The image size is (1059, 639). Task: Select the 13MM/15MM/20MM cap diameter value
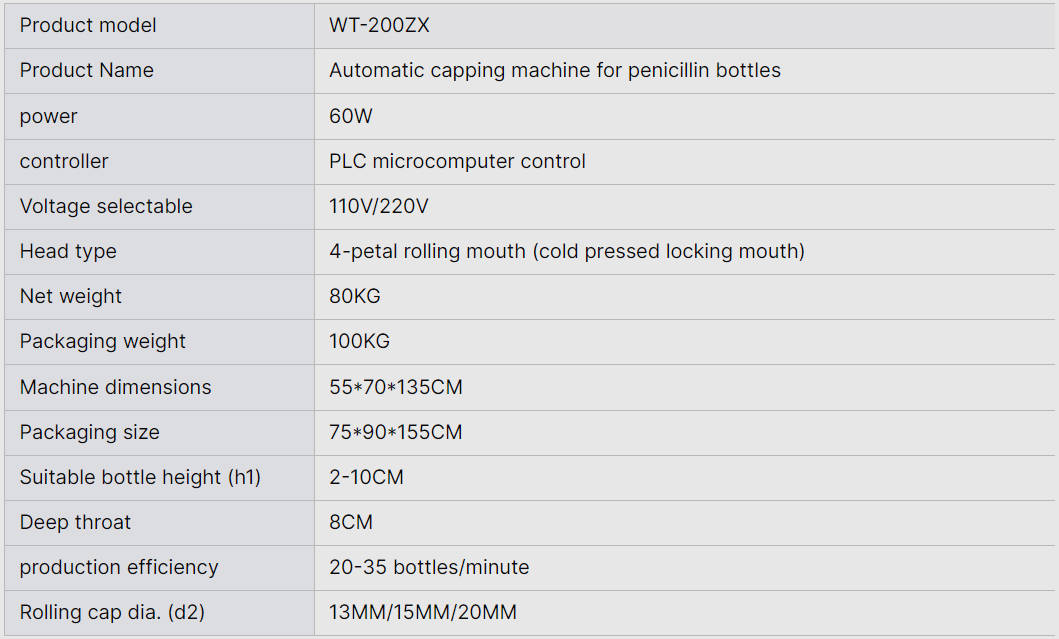coord(422,612)
